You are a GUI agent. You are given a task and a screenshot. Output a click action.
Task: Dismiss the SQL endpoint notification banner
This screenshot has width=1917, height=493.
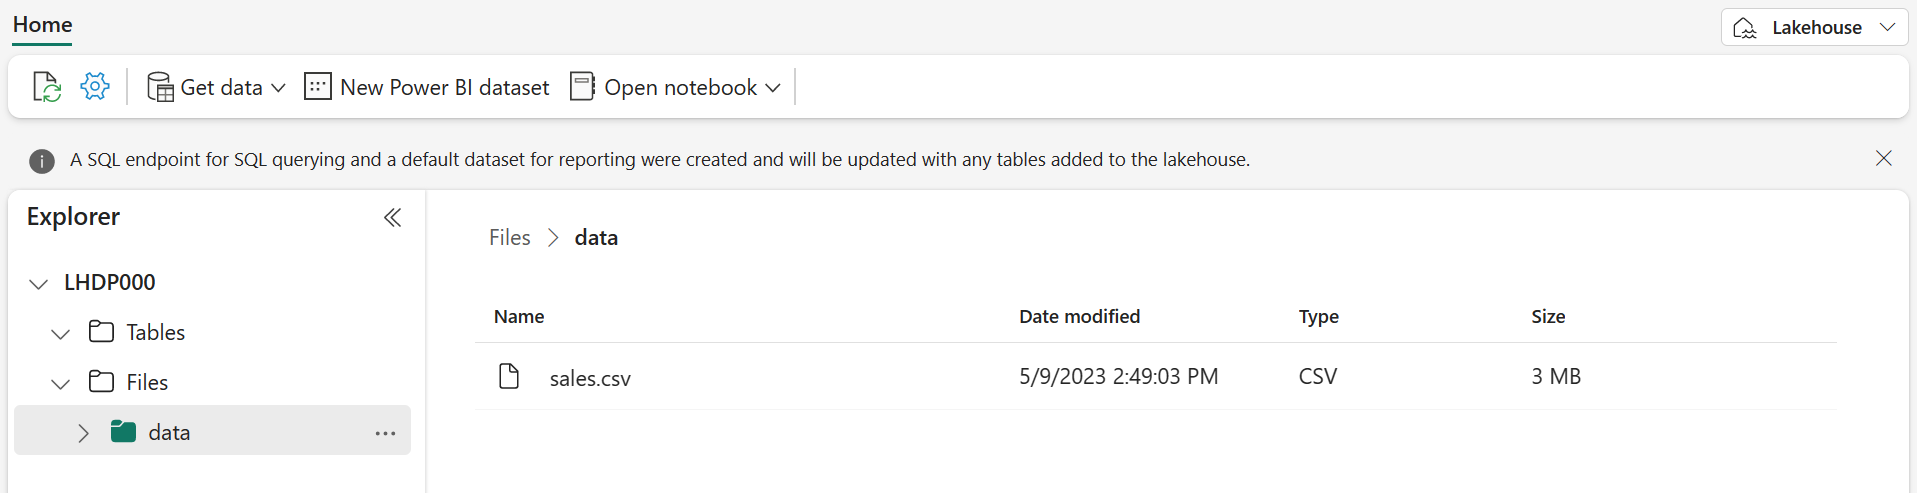pyautogui.click(x=1883, y=158)
